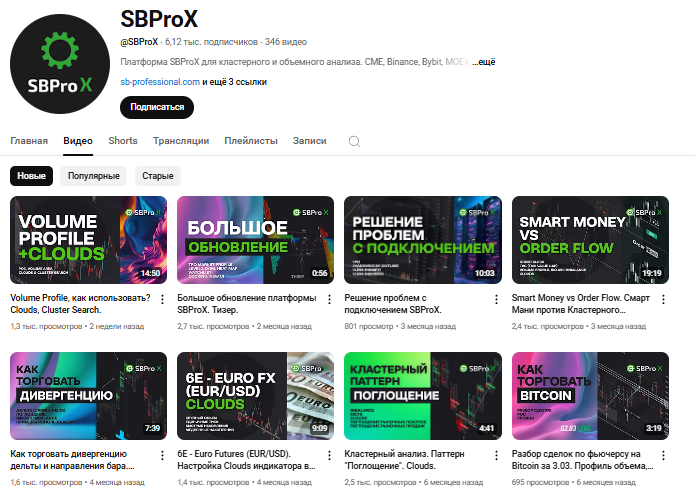Expand channel description with ...ещё
The height and width of the screenshot is (497, 695).
[x=484, y=62]
